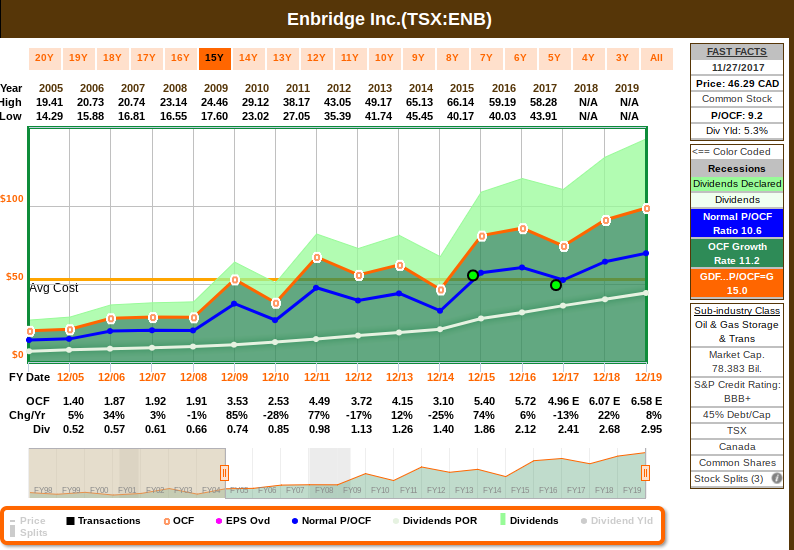Click the OCF Growth Rate 11.2 box
The height and width of the screenshot is (550, 794).
(737, 253)
